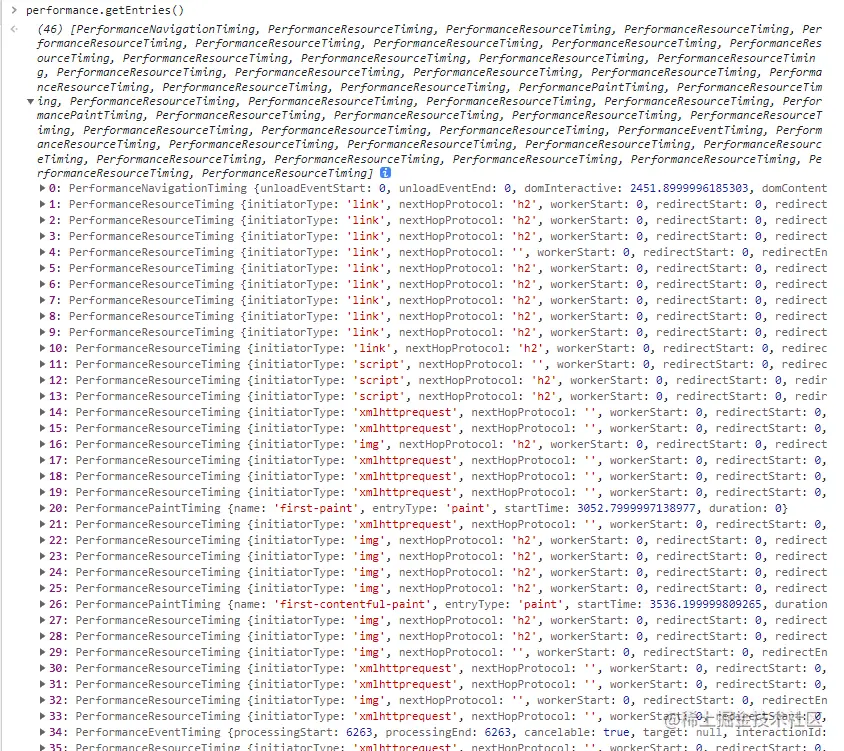Expand entry 28 img resource
The width and height of the screenshot is (844, 751).
coord(42,636)
